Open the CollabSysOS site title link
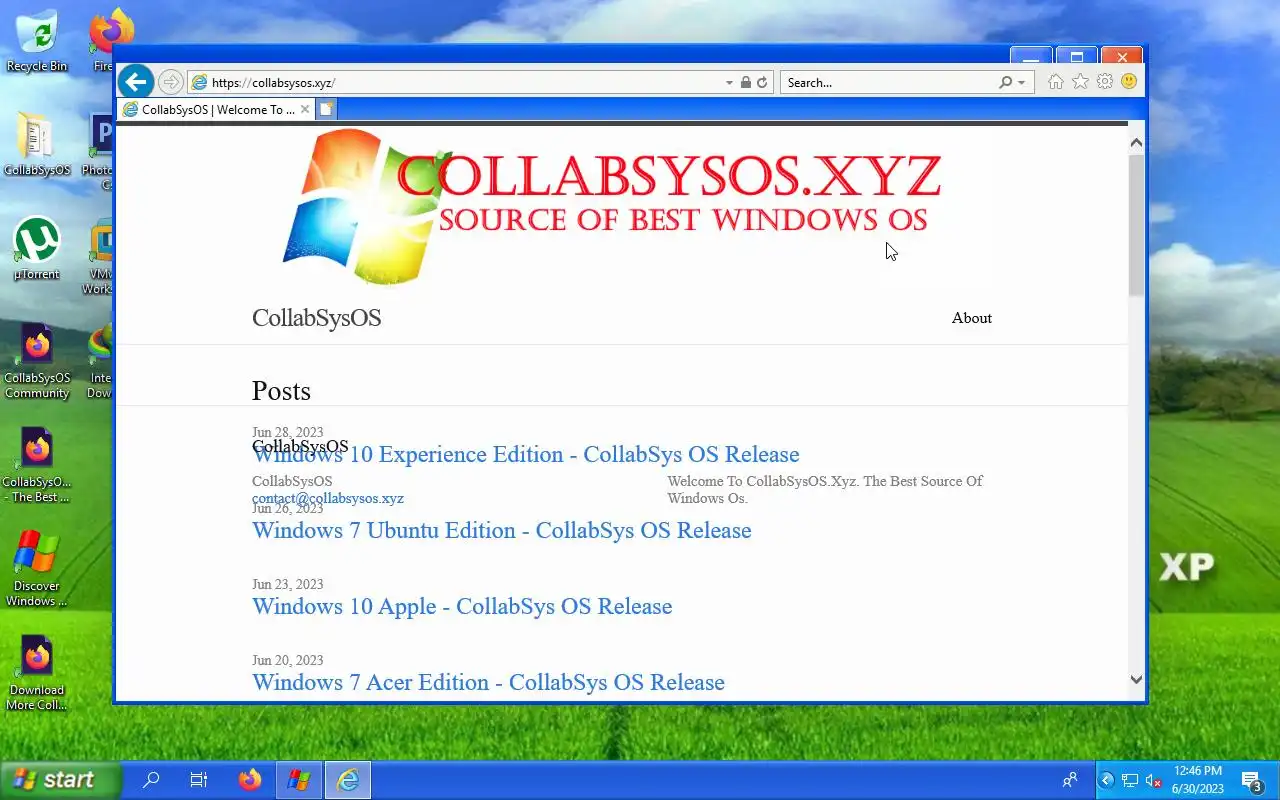 [316, 318]
